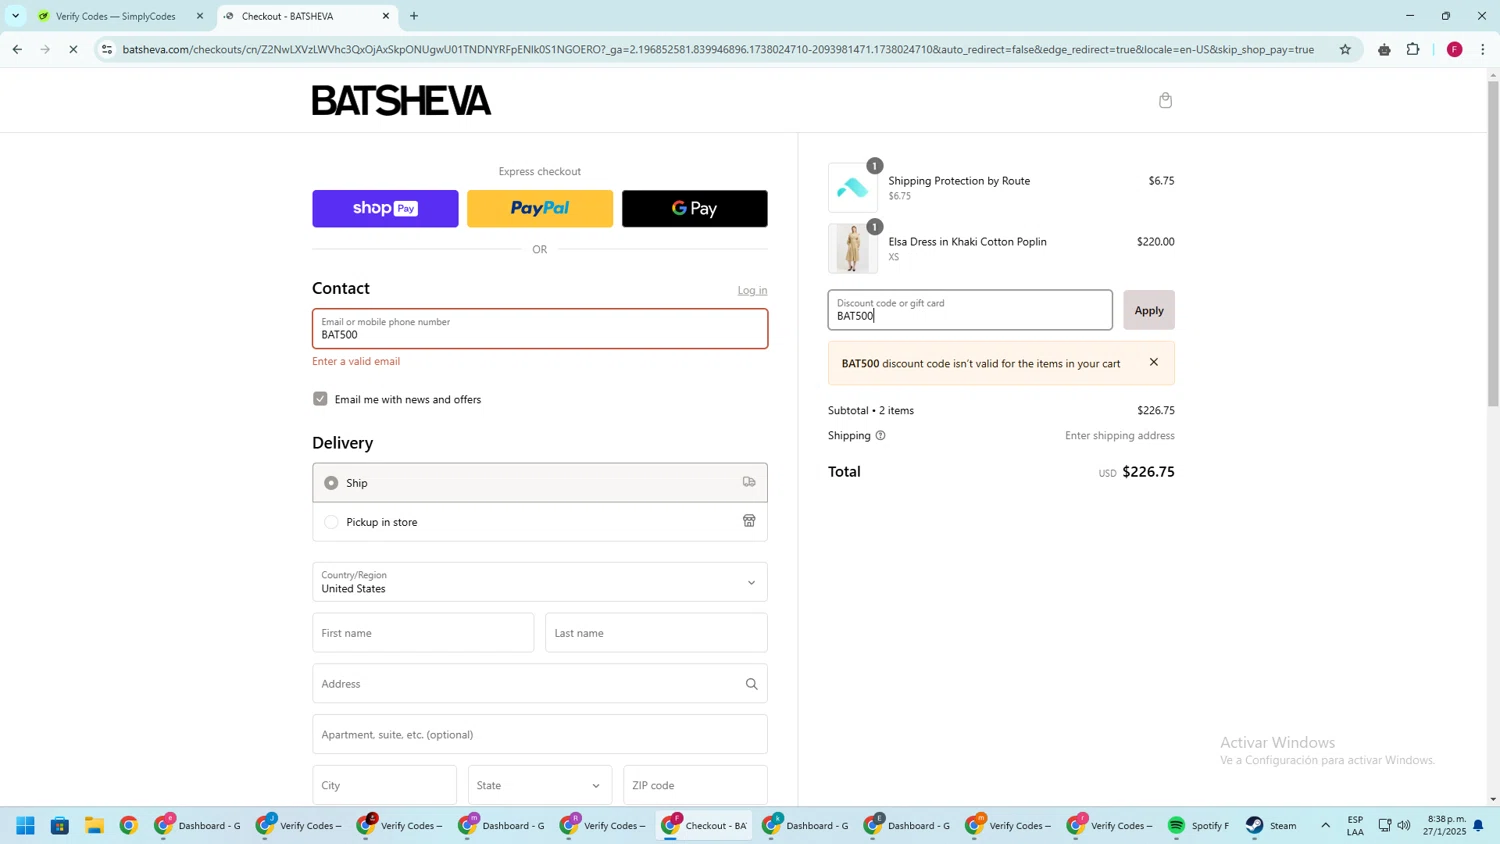Open File Explorer from taskbar
The height and width of the screenshot is (844, 1500).
click(x=94, y=825)
